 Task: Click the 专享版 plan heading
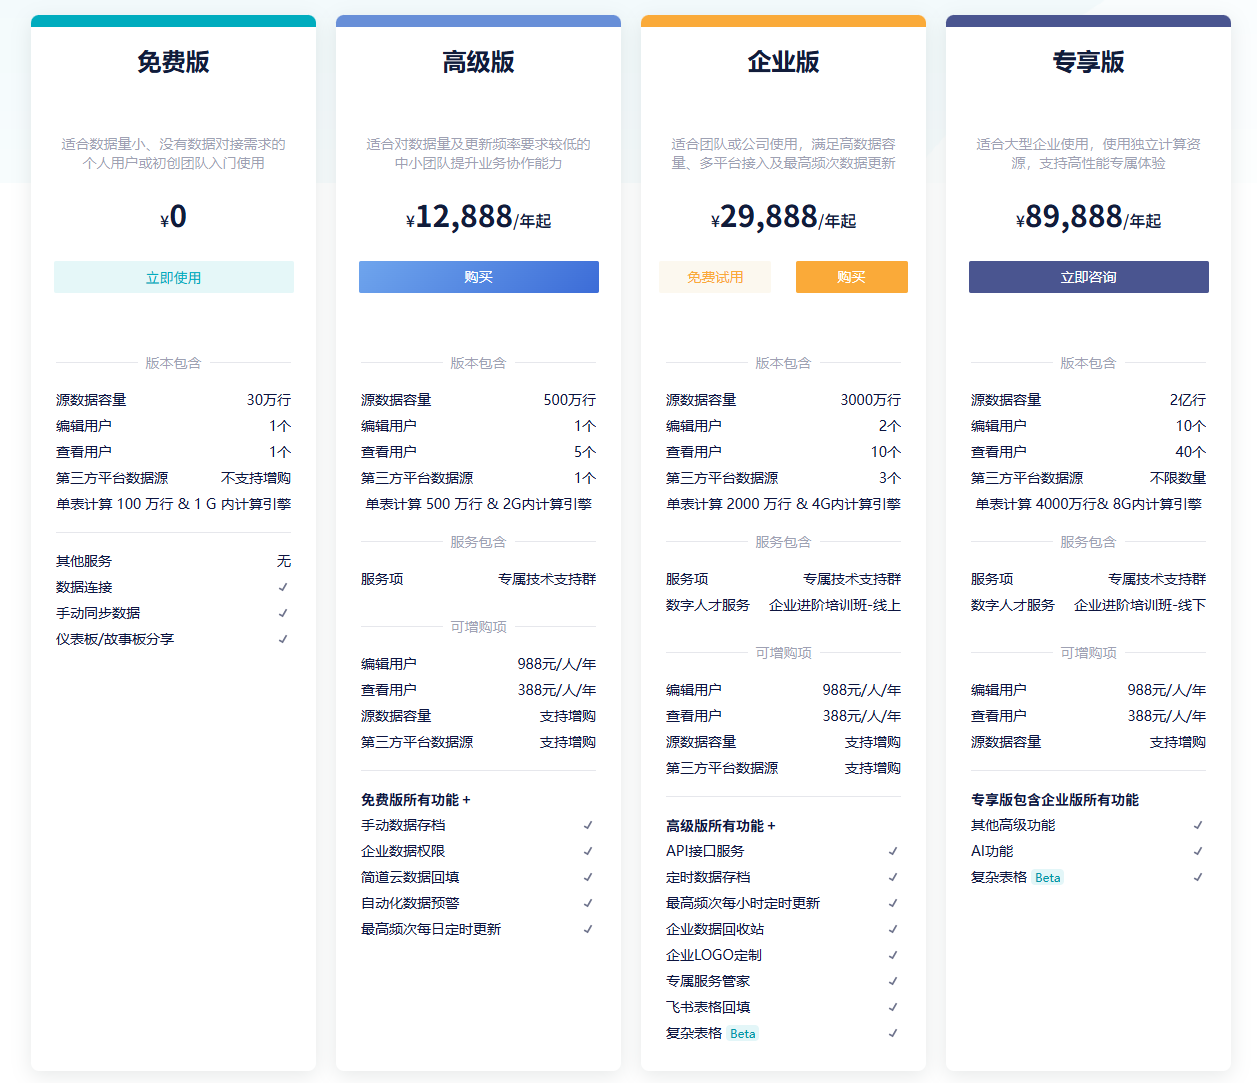[1088, 62]
